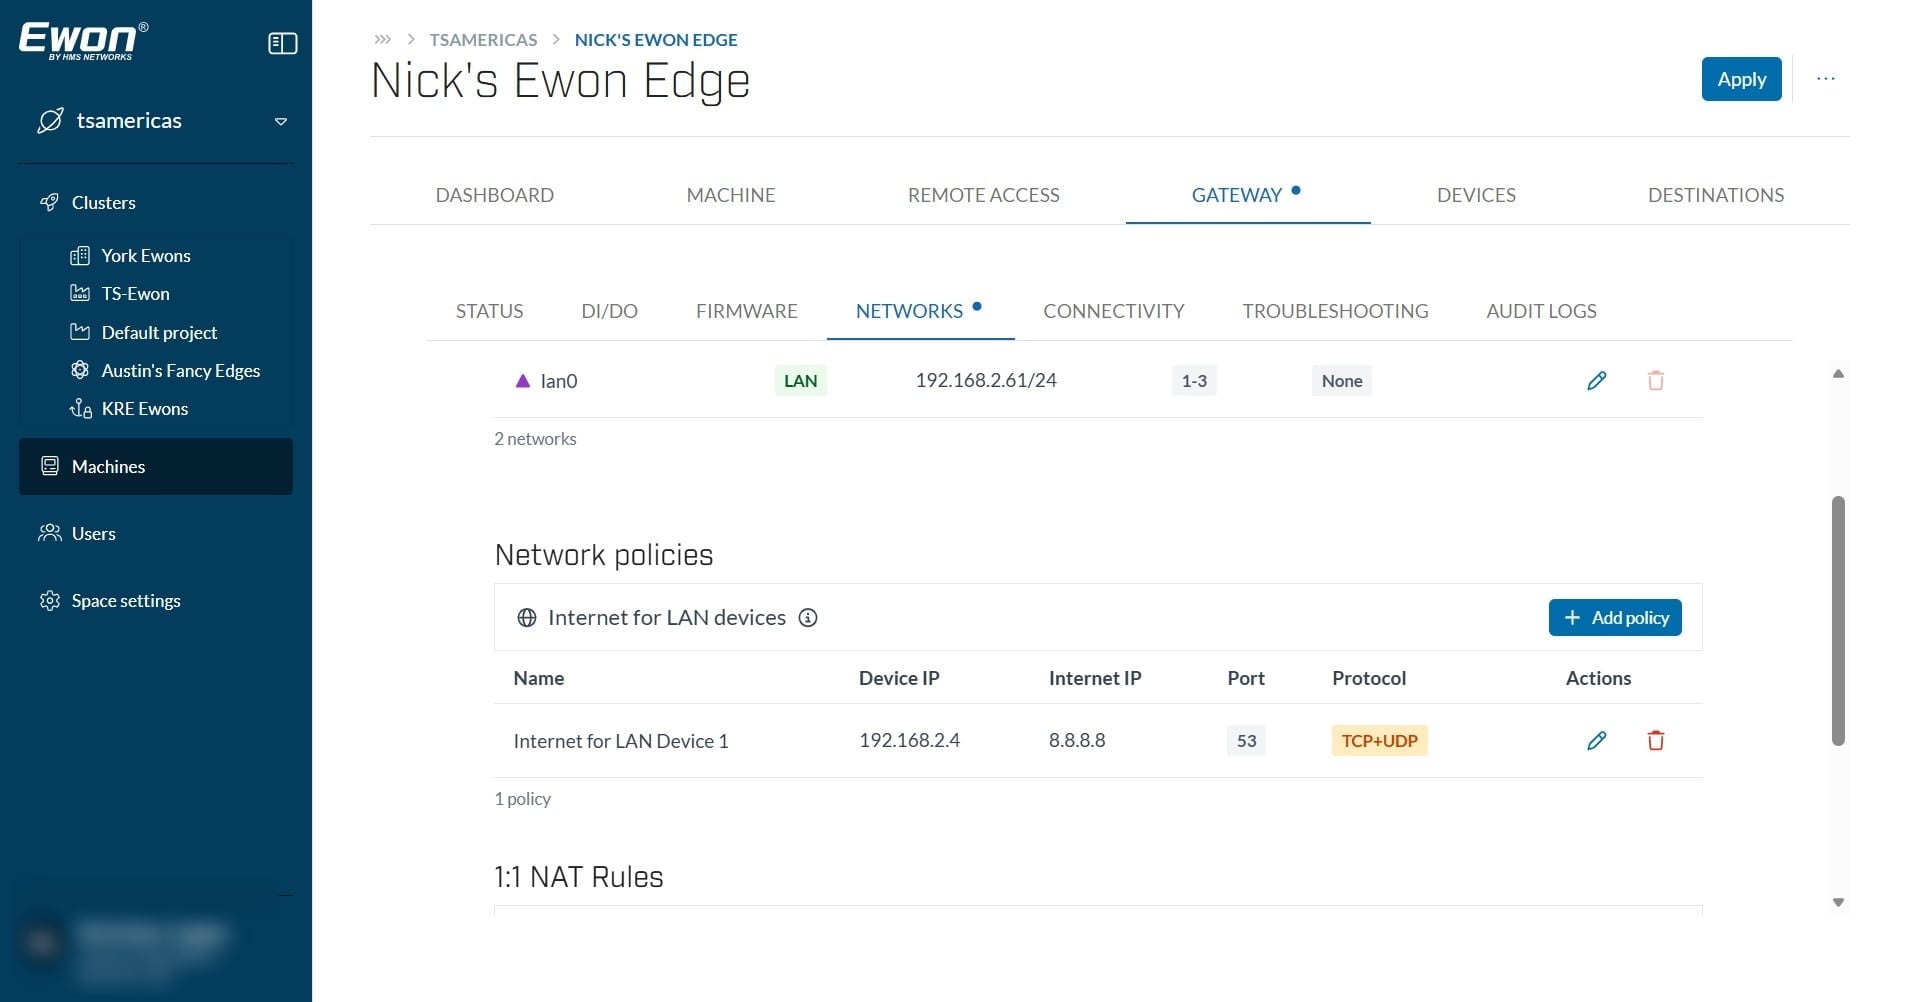The height and width of the screenshot is (1002, 1908).
Task: View the FIRMWARE sub-tab
Action: click(747, 311)
